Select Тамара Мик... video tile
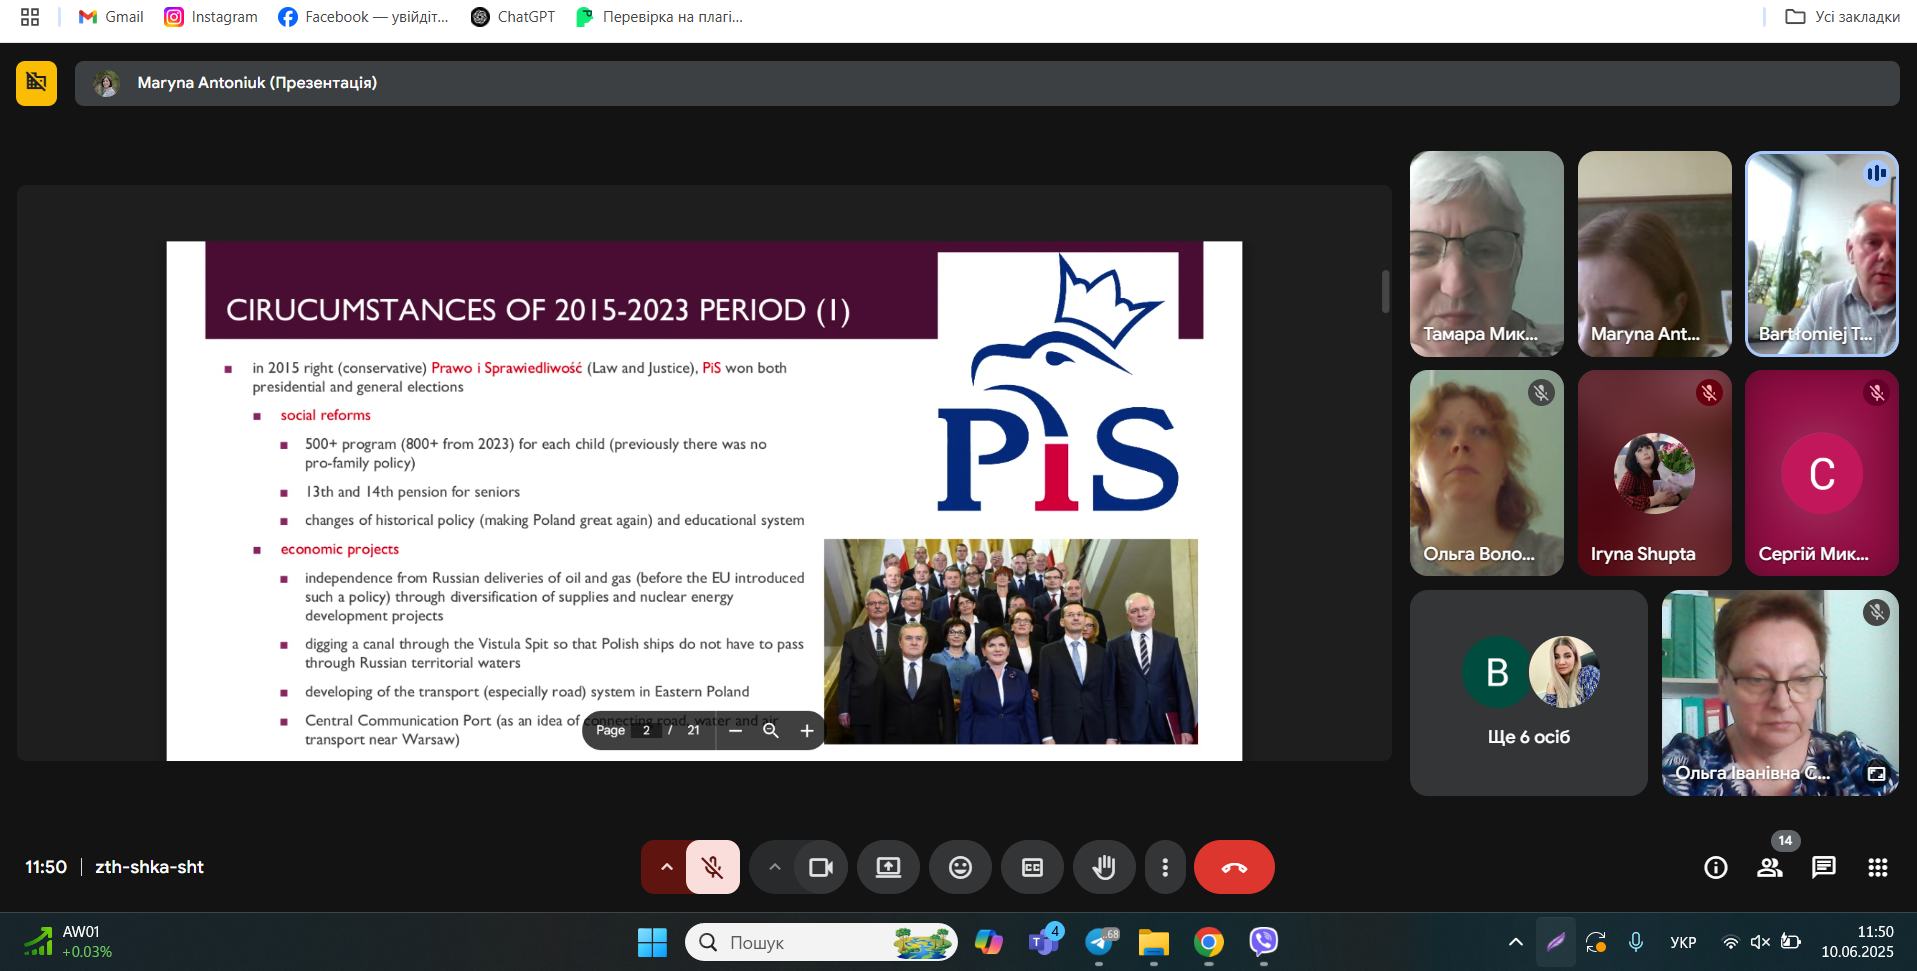Viewport: 1917px width, 971px height. pyautogui.click(x=1486, y=254)
